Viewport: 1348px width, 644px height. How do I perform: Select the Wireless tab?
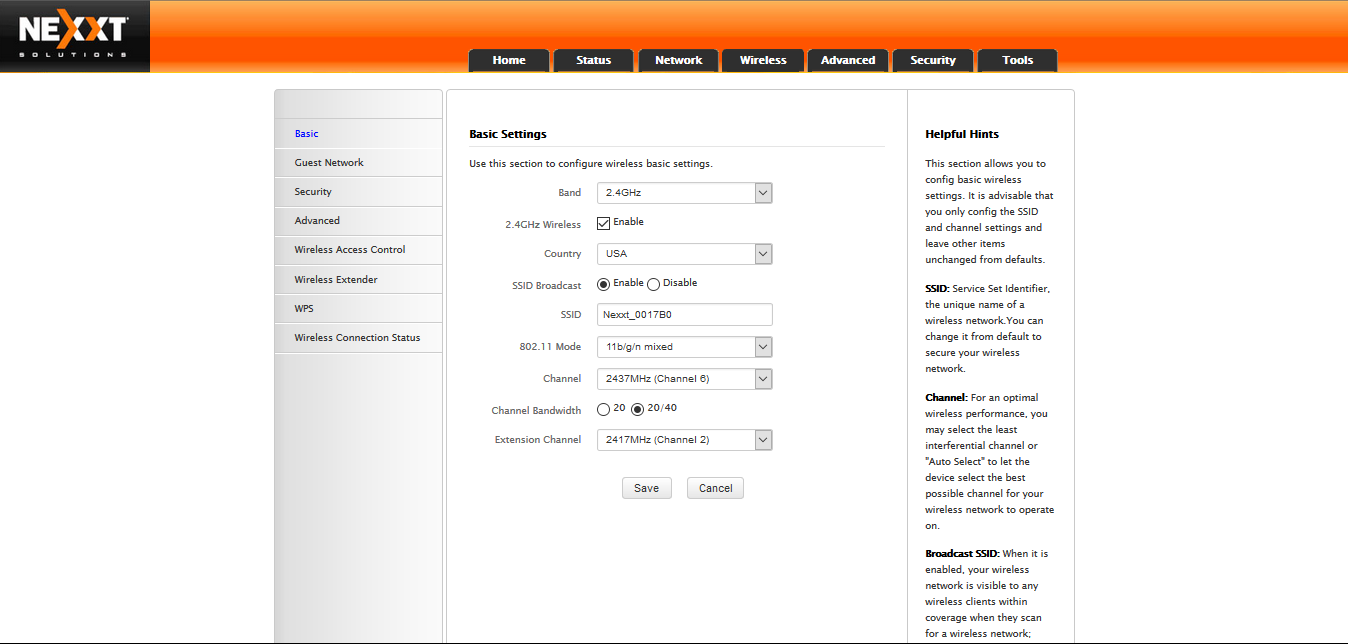point(763,60)
